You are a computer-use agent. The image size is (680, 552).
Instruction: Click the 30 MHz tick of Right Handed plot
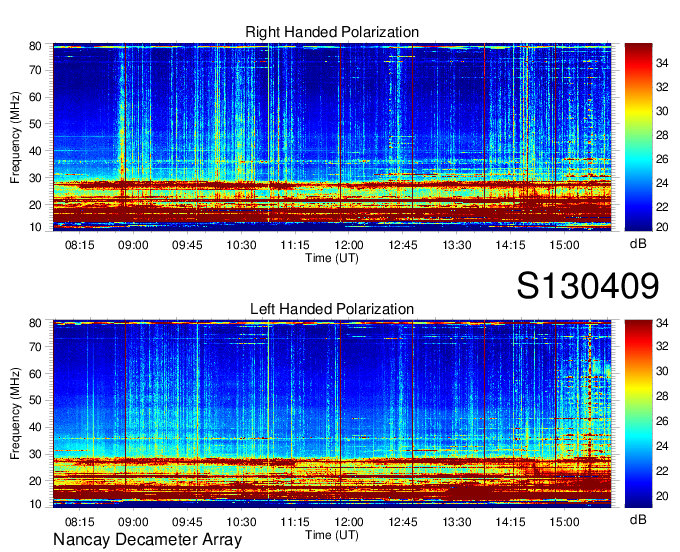[35, 178]
